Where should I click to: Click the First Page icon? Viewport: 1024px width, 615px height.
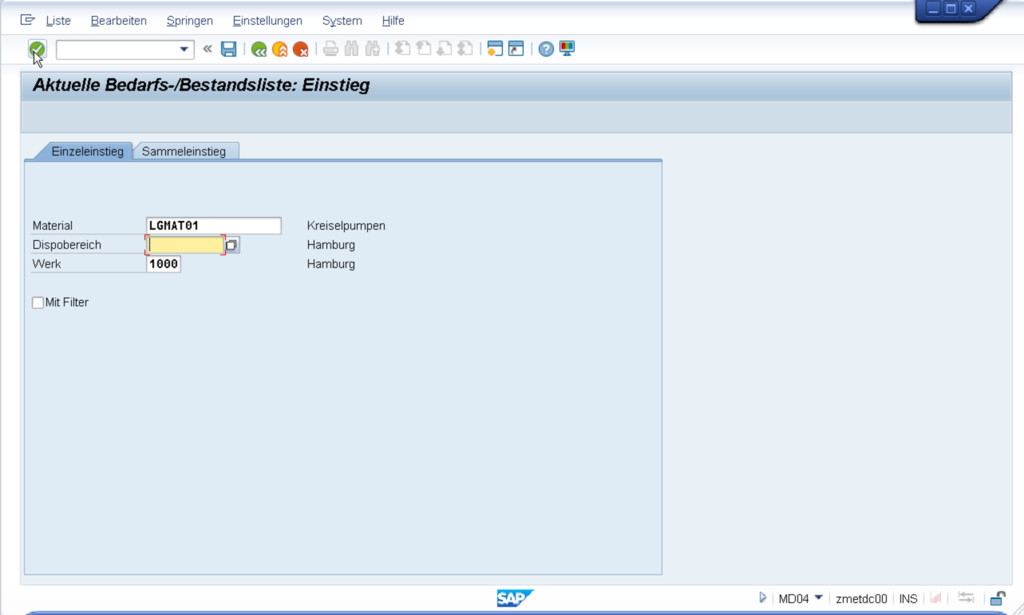[403, 49]
